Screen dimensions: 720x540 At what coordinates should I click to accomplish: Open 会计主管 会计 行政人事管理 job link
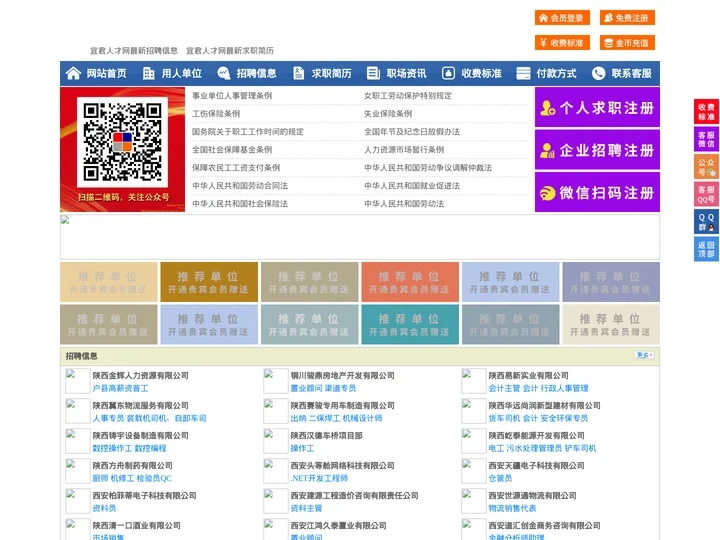(538, 388)
